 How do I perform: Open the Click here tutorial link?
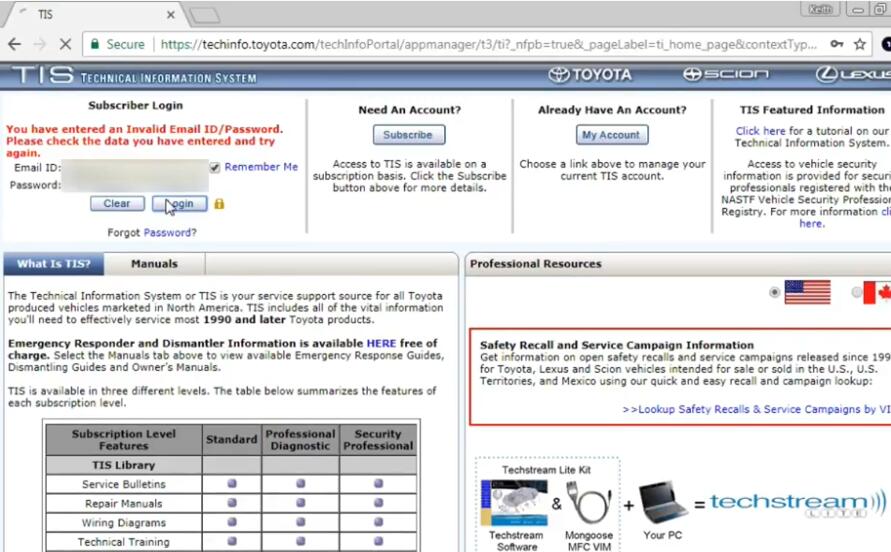coord(760,131)
